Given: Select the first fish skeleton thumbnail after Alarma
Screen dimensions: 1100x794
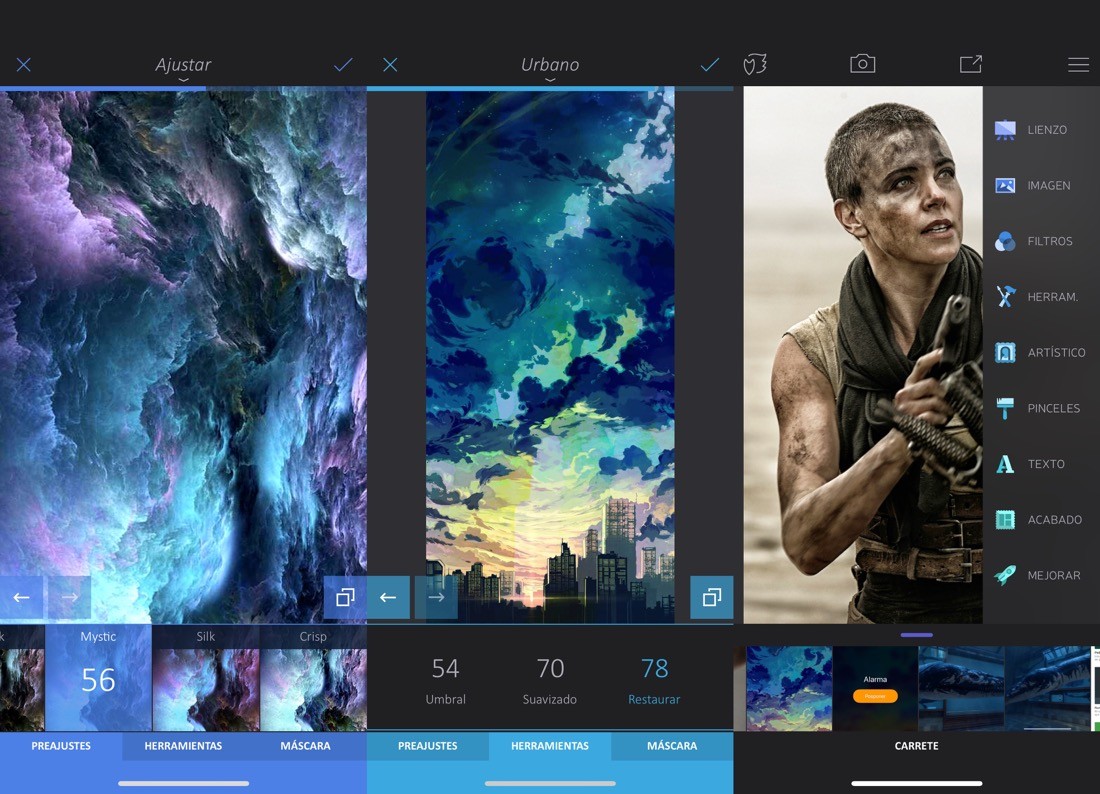Looking at the screenshot, I should 961,689.
